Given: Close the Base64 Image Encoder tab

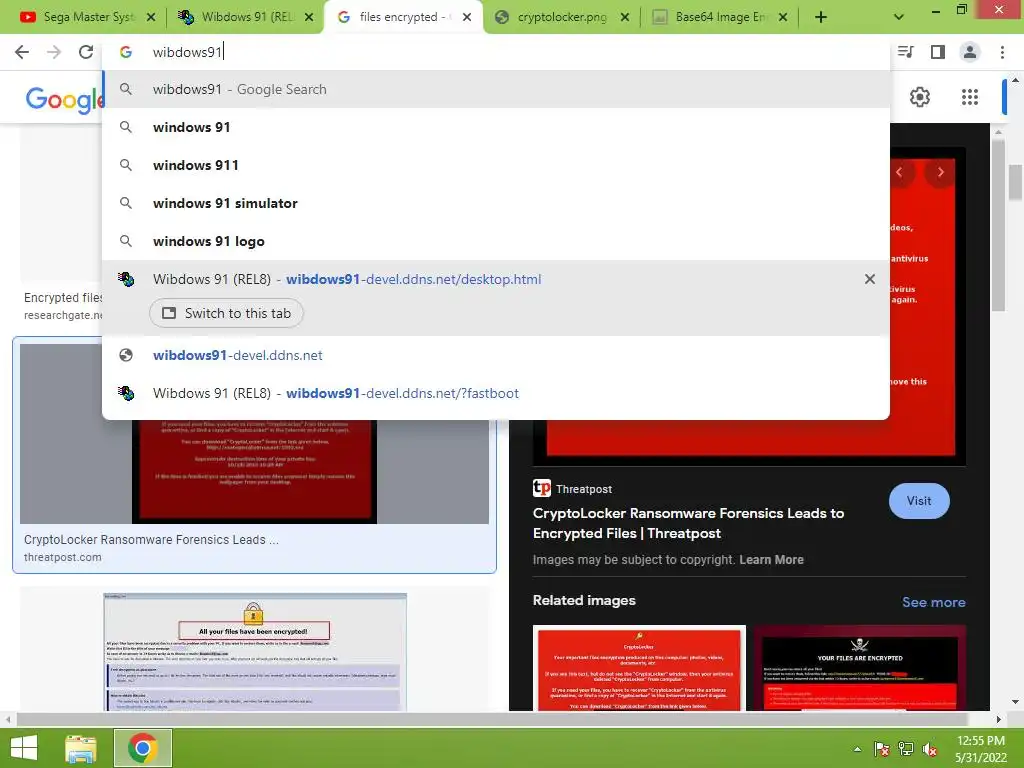Looking at the screenshot, I should (x=783, y=17).
